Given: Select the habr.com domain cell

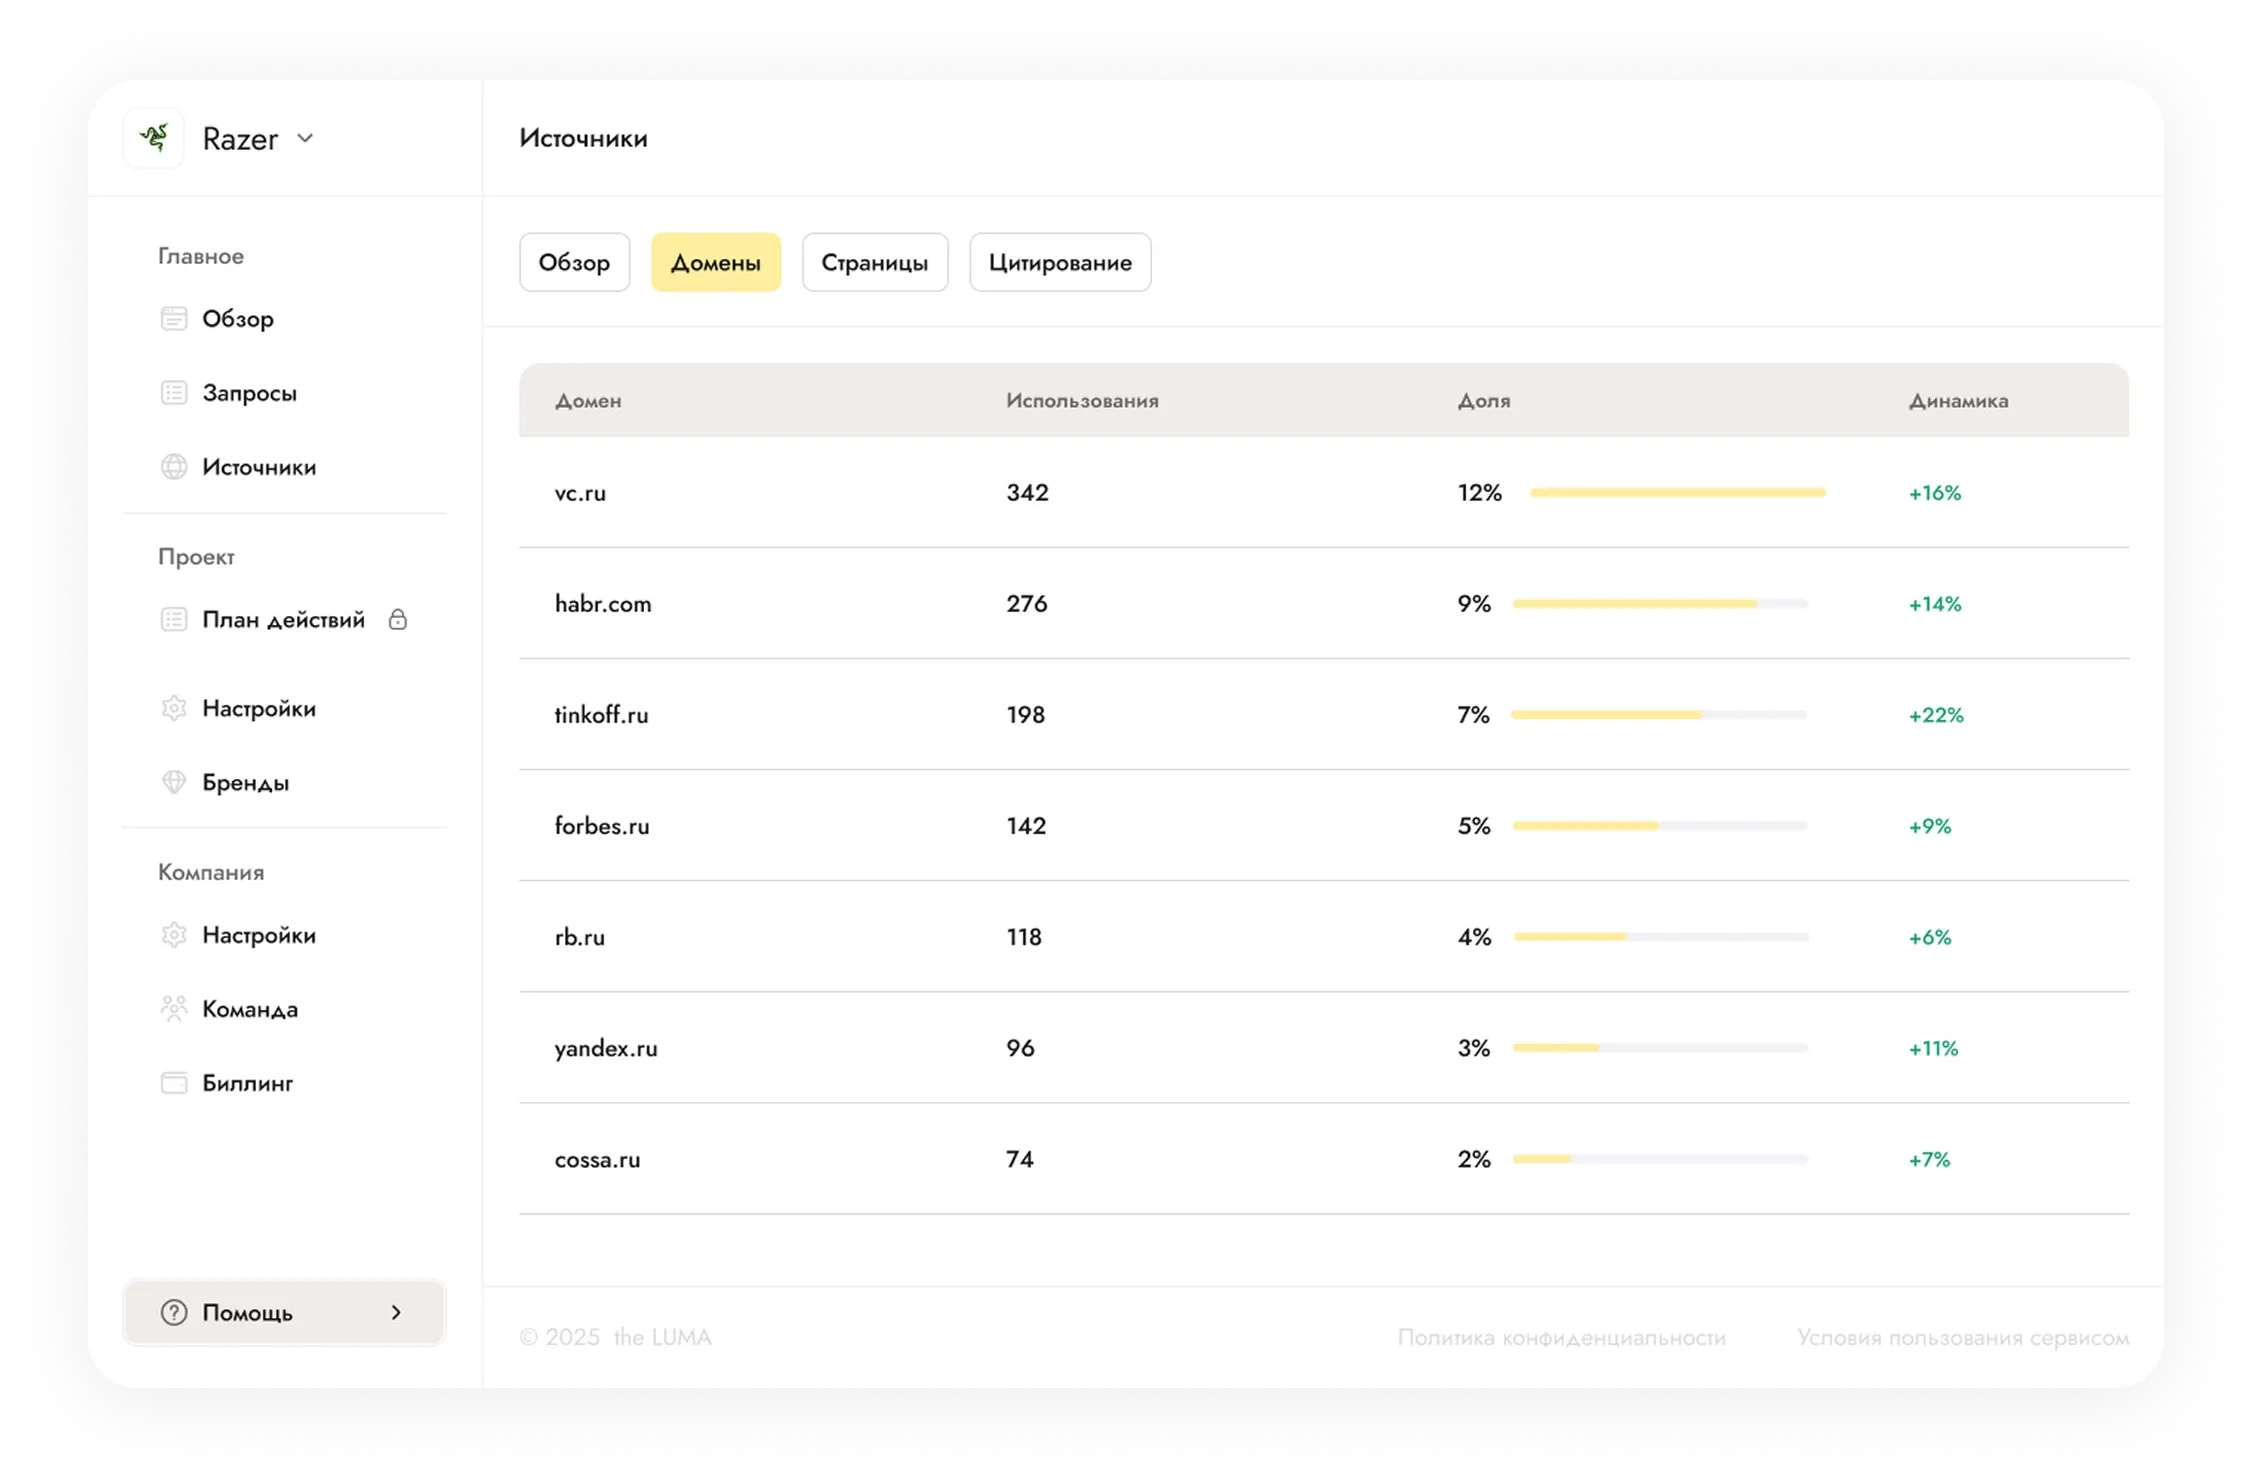Looking at the screenshot, I should (603, 603).
